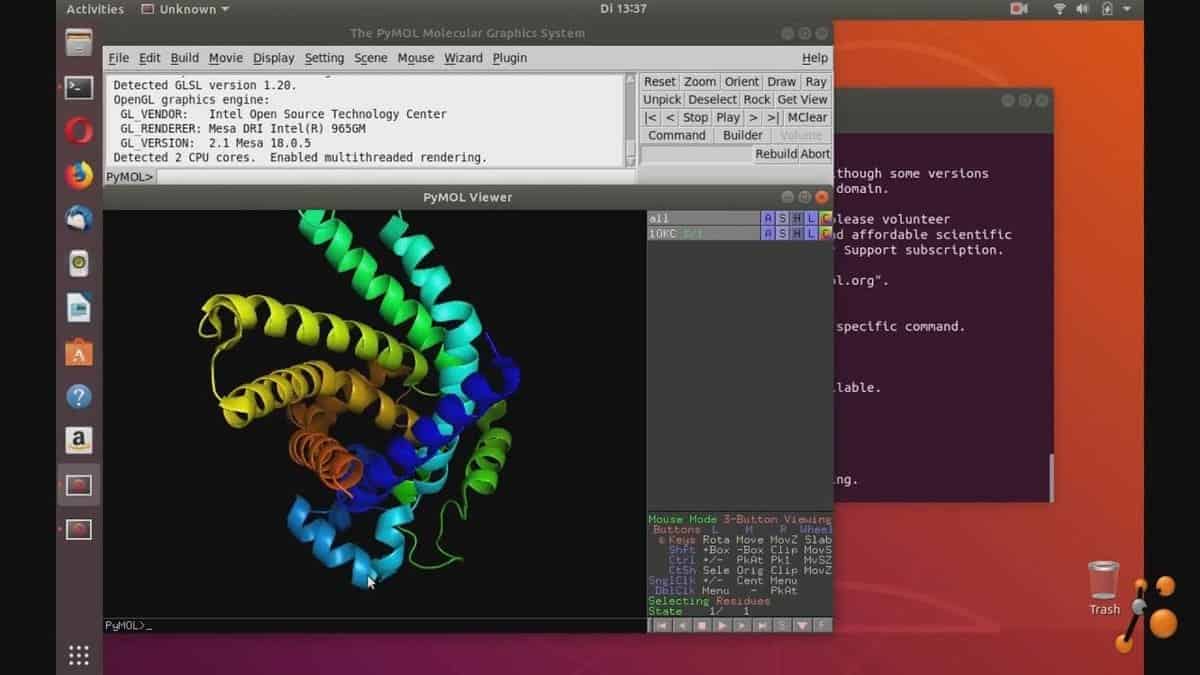Screen dimensions: 1200x675
Task: Open Amazon launcher in dock
Action: (79, 440)
